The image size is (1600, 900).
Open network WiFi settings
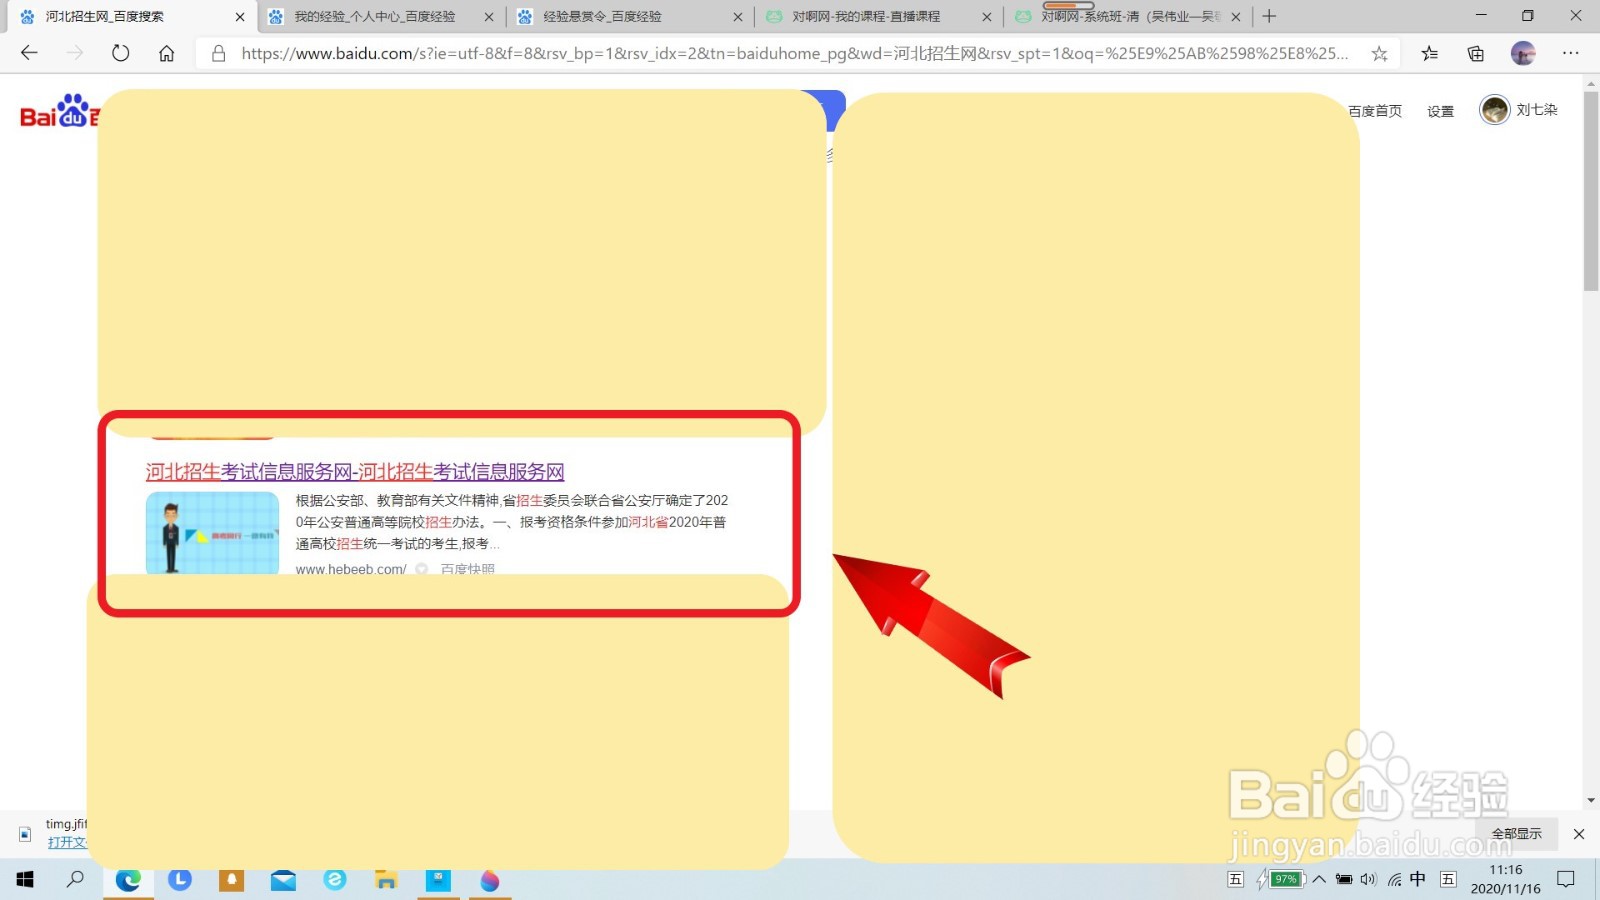(x=1394, y=879)
